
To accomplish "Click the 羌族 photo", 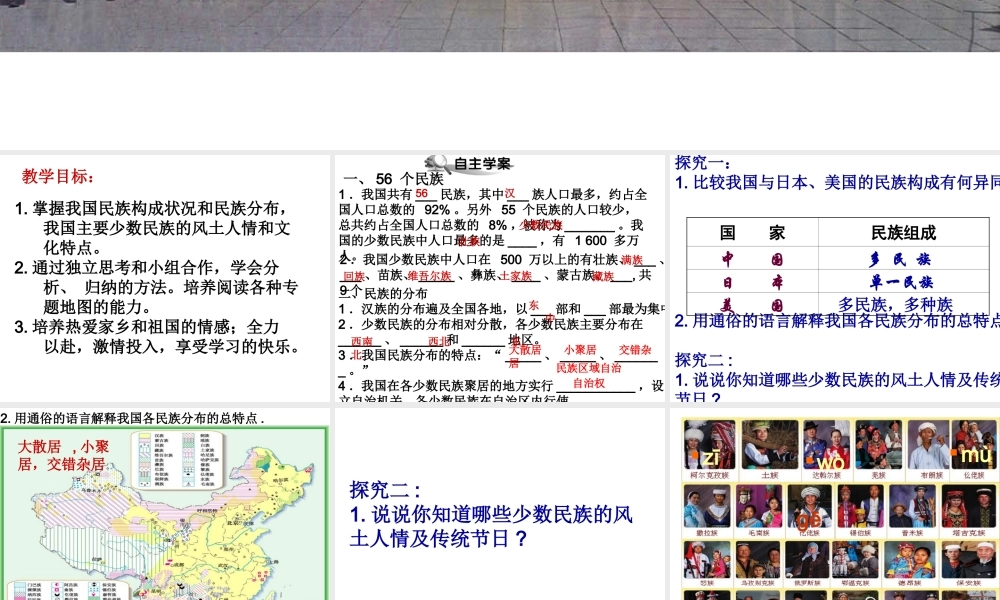I will (878, 444).
